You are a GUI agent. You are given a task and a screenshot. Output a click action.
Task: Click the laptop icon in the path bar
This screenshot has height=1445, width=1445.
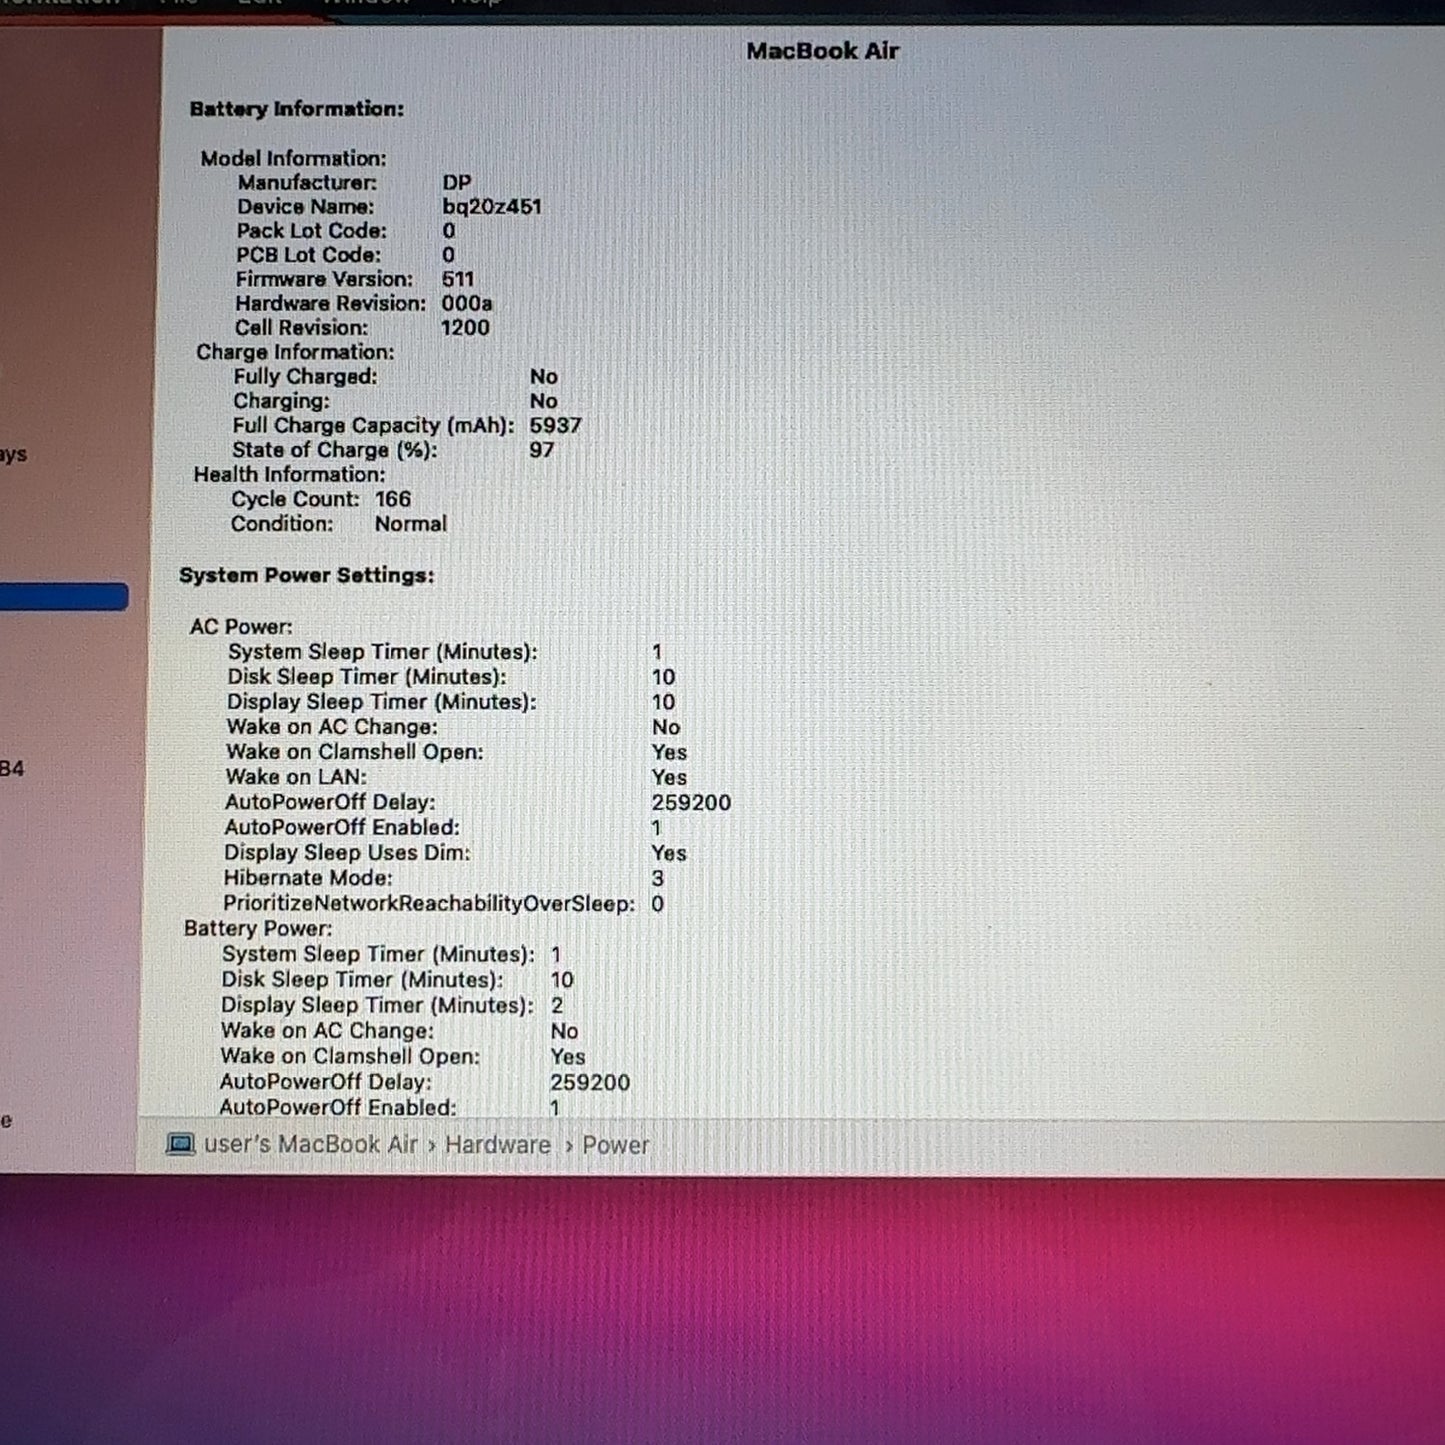[180, 1144]
